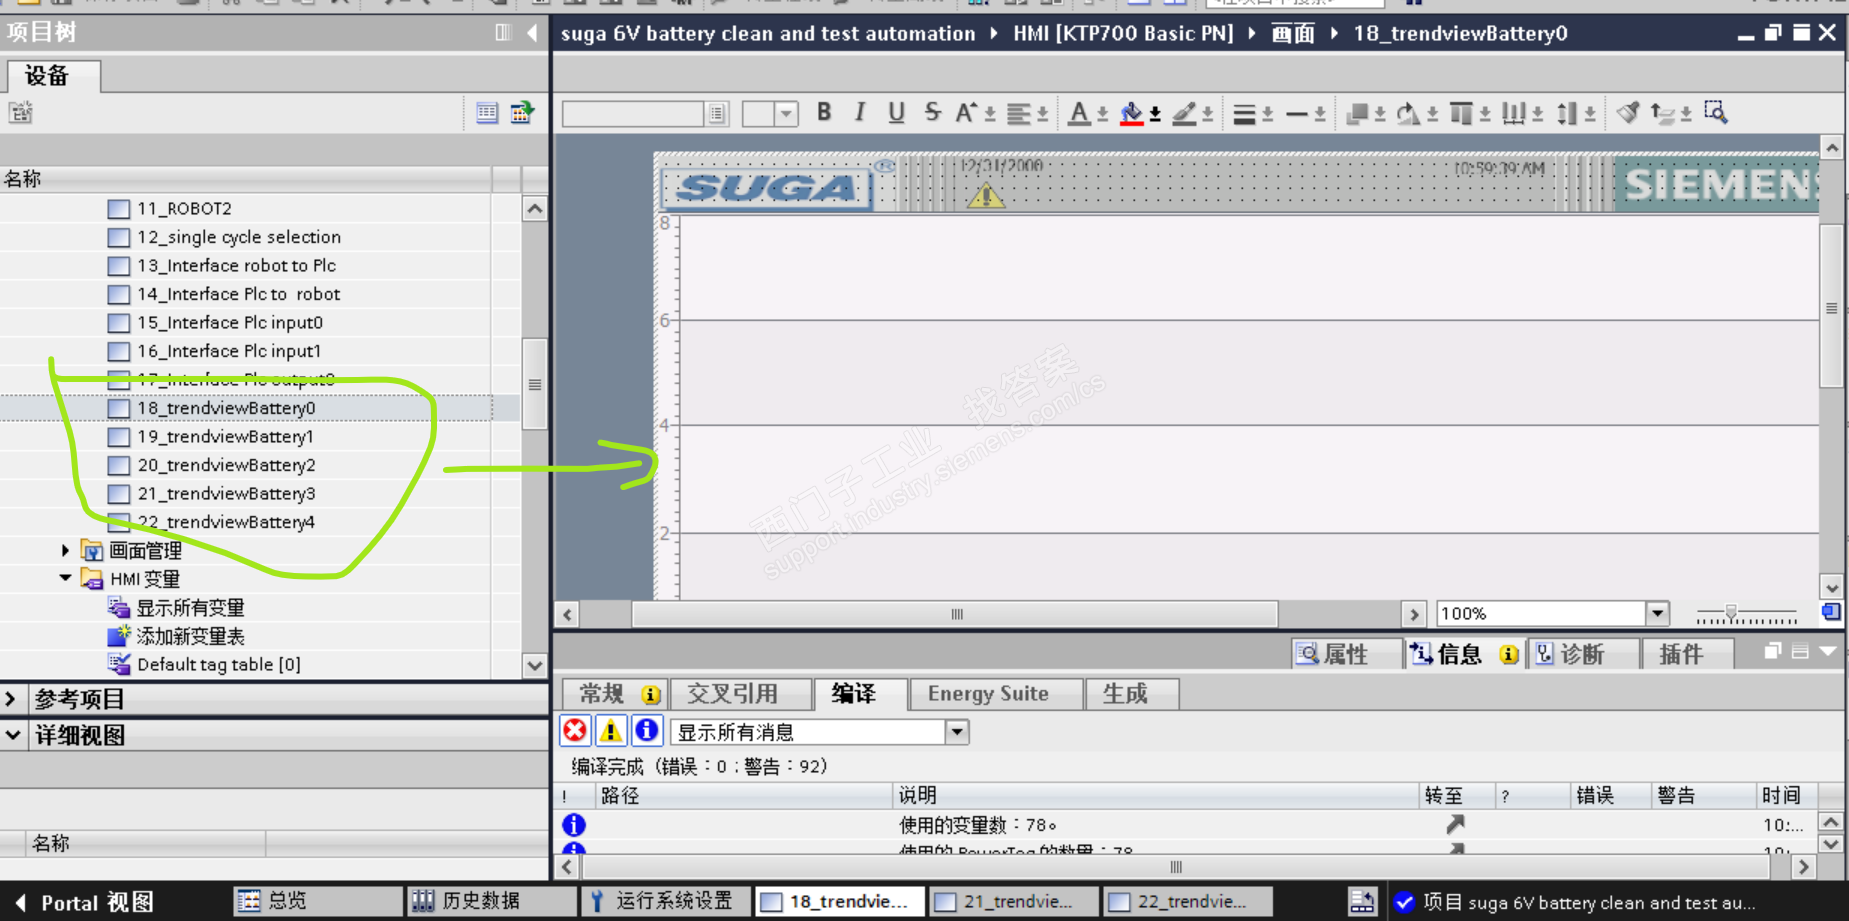Click the align objects top icon
The image size is (1849, 921).
coord(1461,114)
